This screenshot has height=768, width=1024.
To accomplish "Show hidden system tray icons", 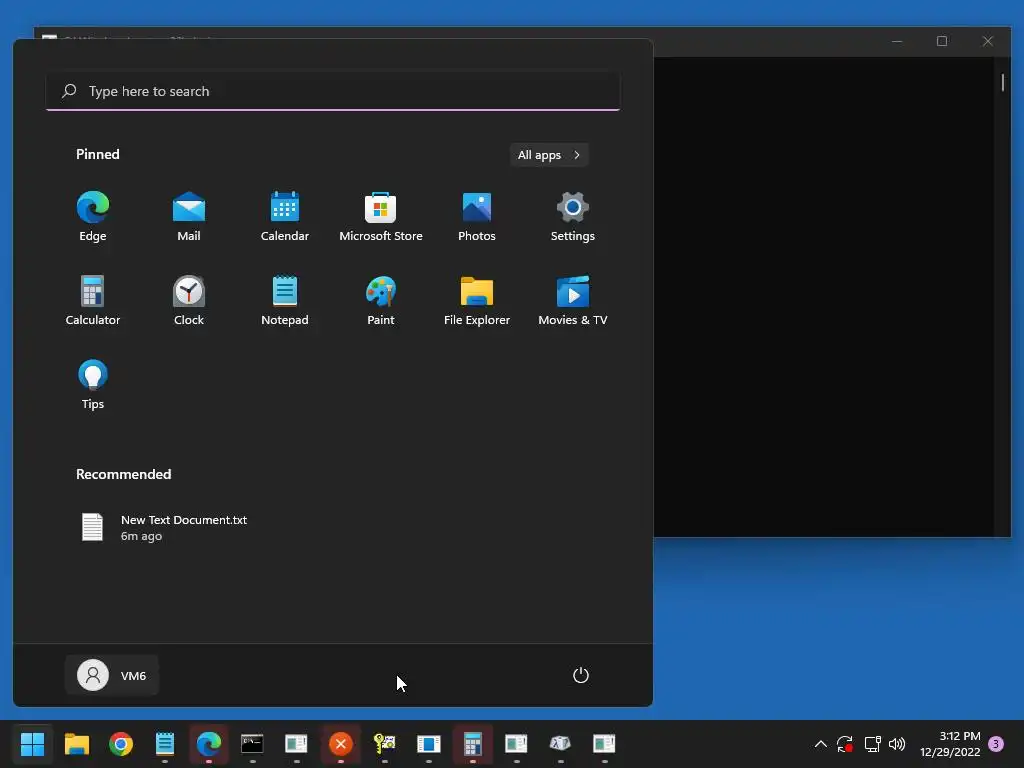I will pos(821,744).
